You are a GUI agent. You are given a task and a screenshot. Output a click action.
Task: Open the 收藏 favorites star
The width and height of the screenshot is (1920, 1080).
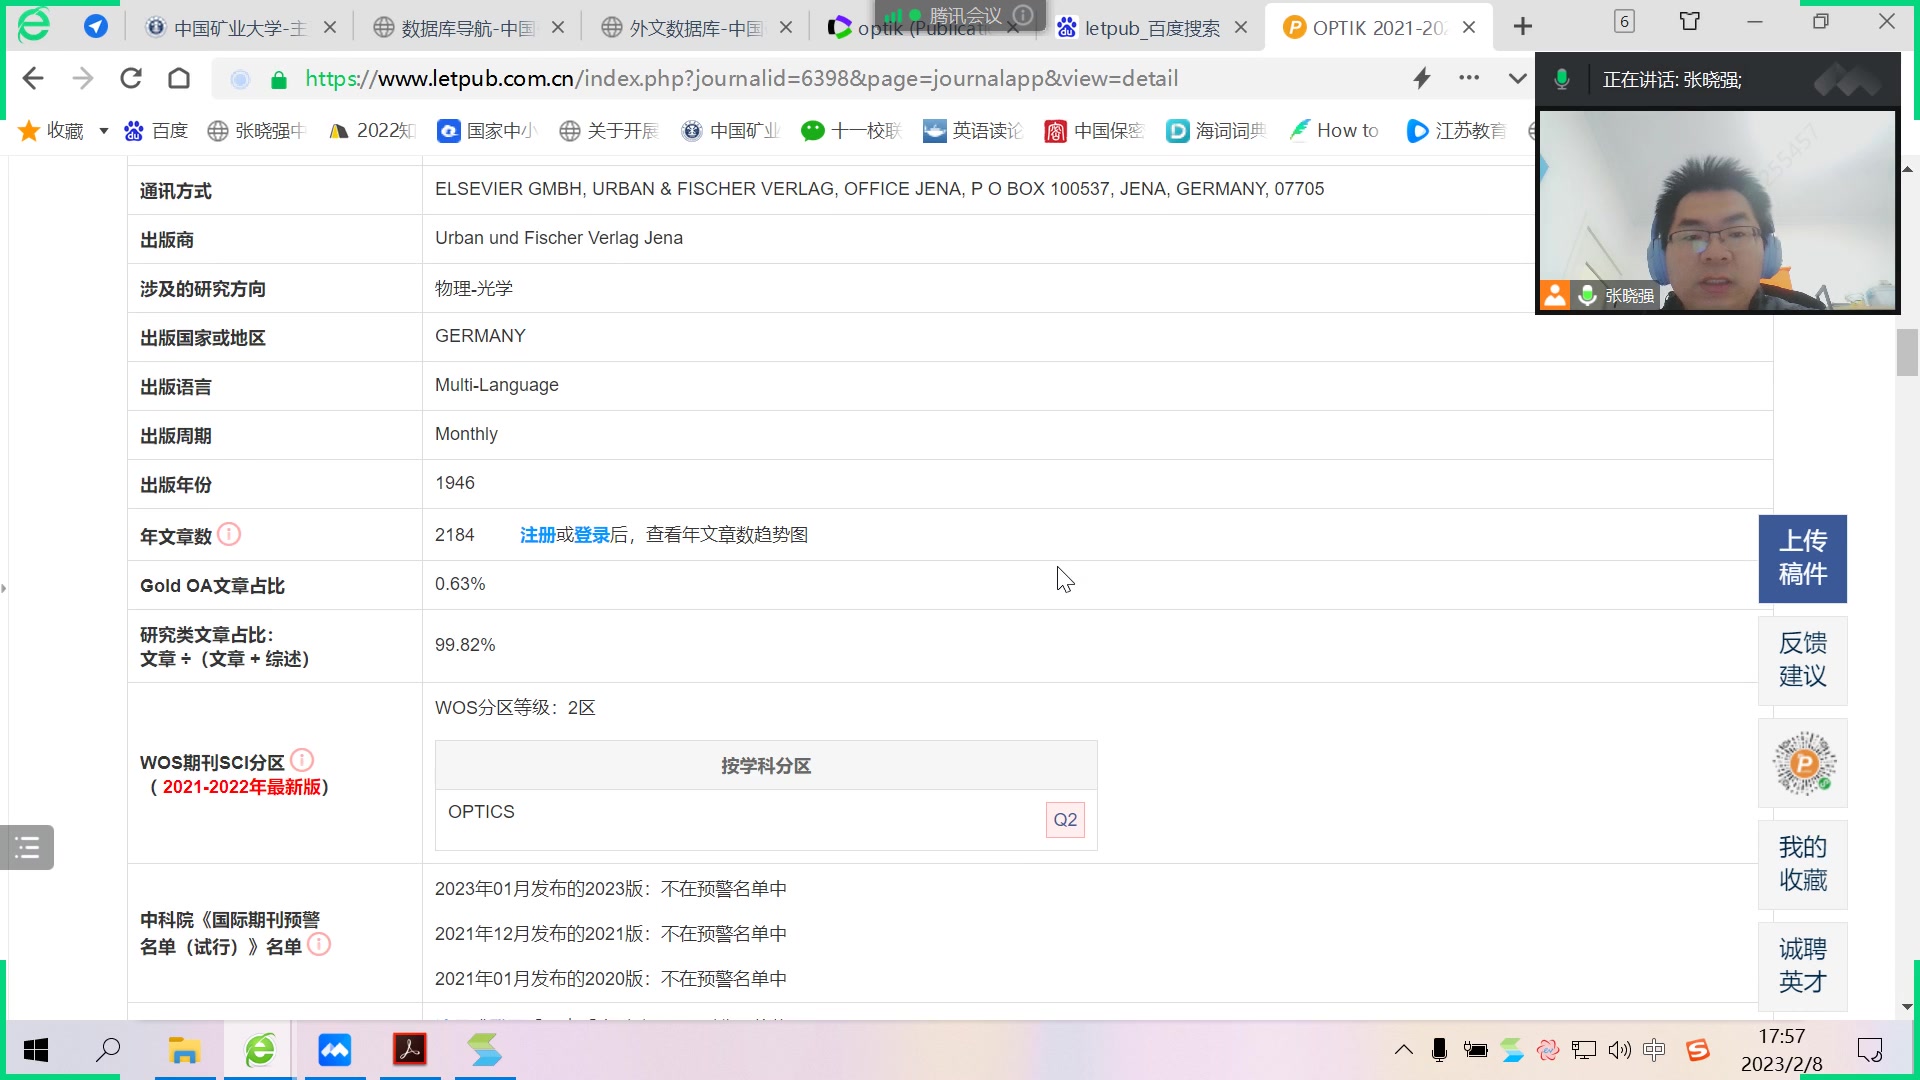(29, 131)
